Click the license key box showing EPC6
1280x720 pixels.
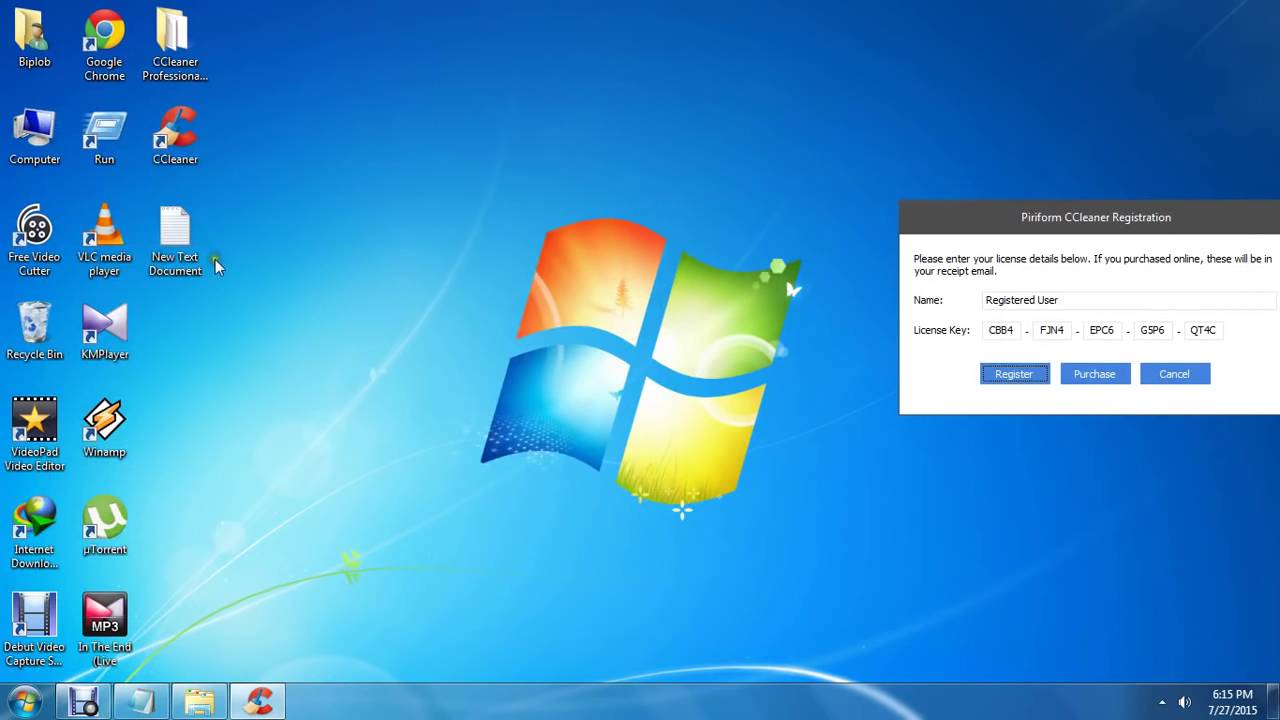[x=1102, y=330]
